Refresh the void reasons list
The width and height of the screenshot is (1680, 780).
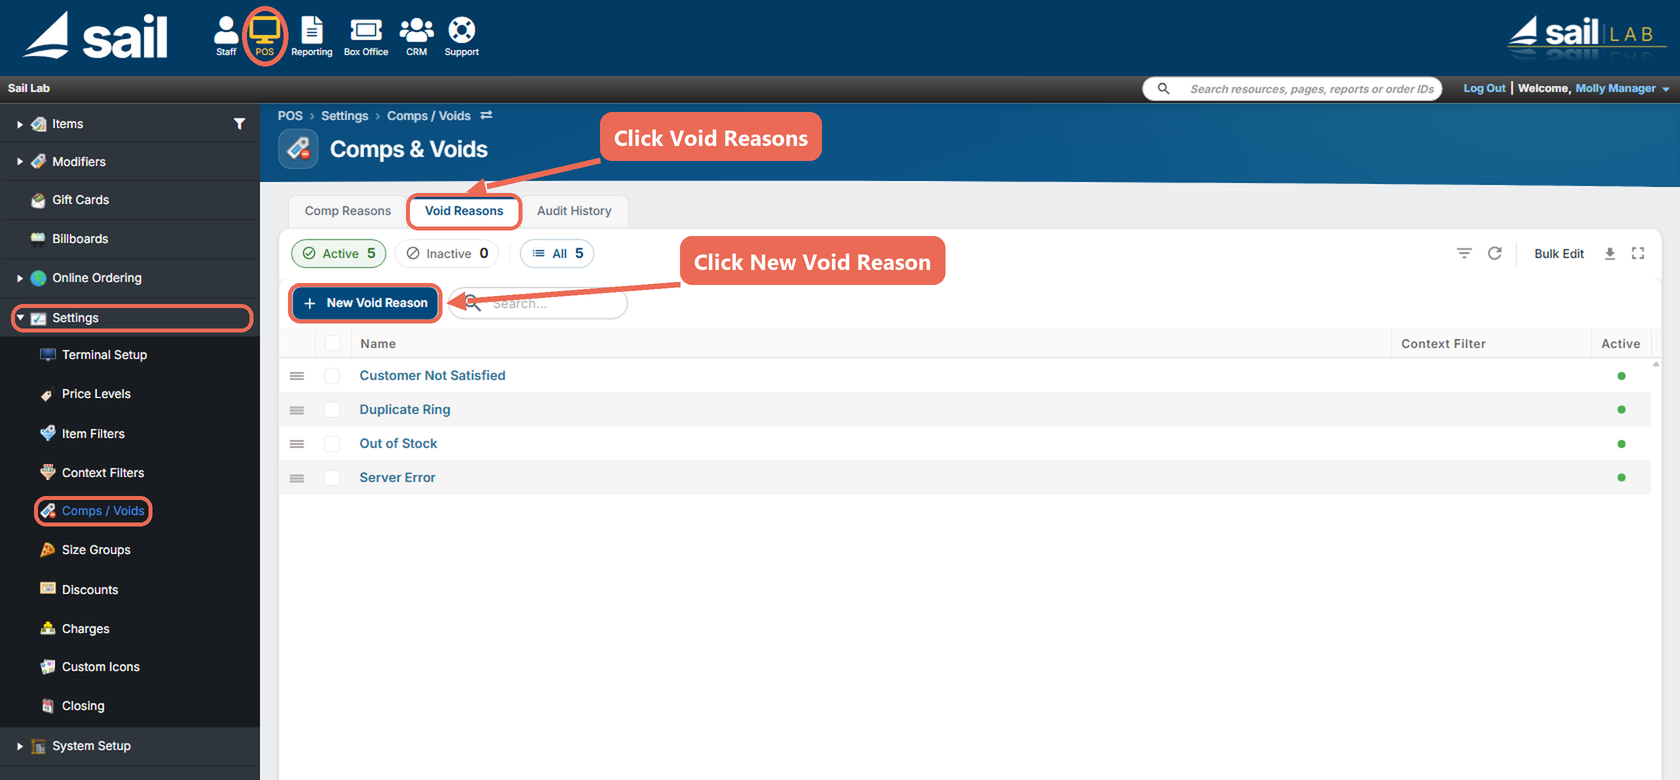(x=1495, y=254)
